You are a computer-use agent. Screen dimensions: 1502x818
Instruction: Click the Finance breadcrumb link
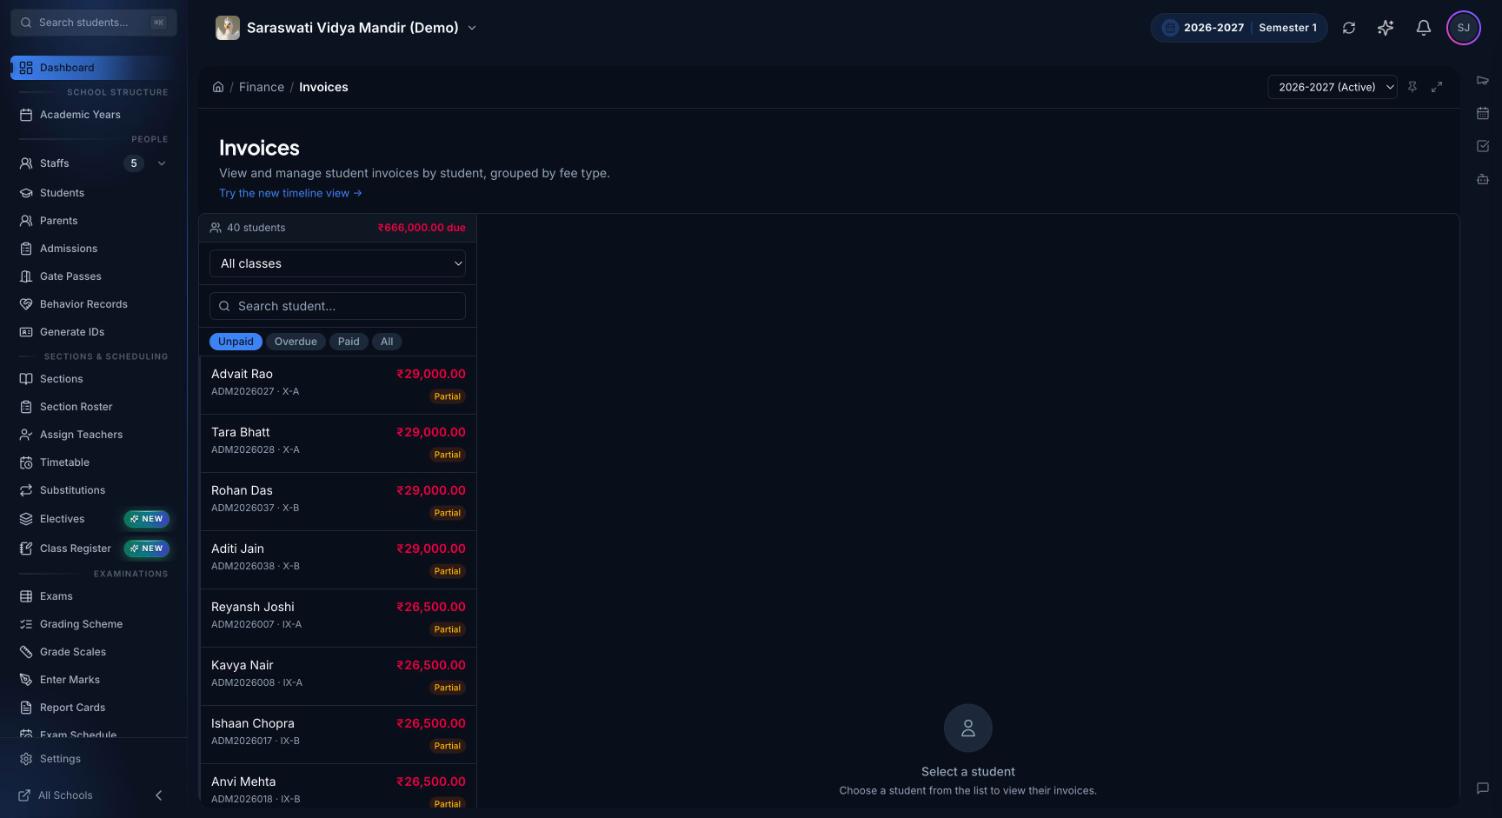coord(261,87)
